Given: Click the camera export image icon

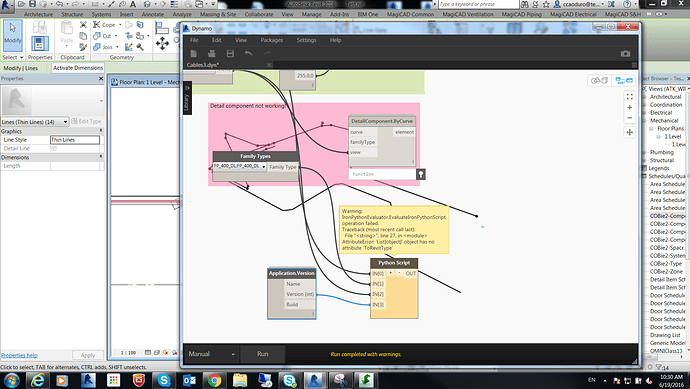Looking at the screenshot, I should pyautogui.click(x=625, y=54).
